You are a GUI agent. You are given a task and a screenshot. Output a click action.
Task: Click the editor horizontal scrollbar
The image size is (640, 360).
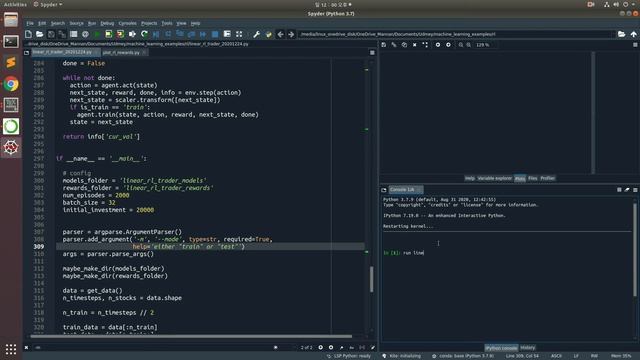(191, 336)
